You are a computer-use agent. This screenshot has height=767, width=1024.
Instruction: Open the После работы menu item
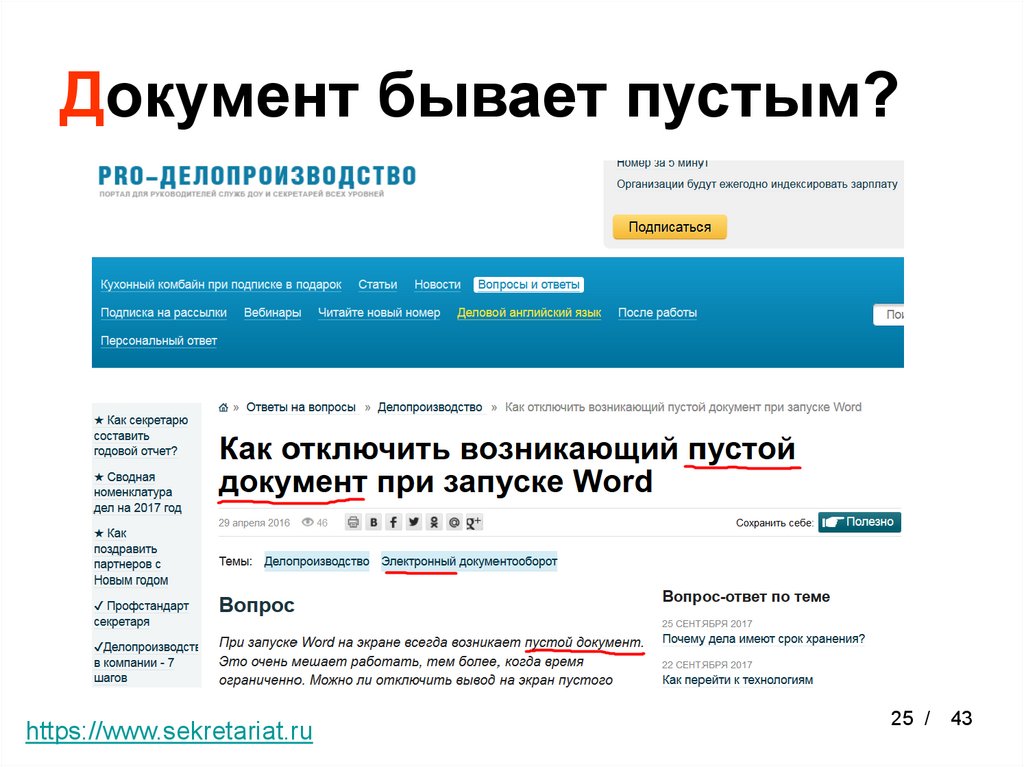657,313
